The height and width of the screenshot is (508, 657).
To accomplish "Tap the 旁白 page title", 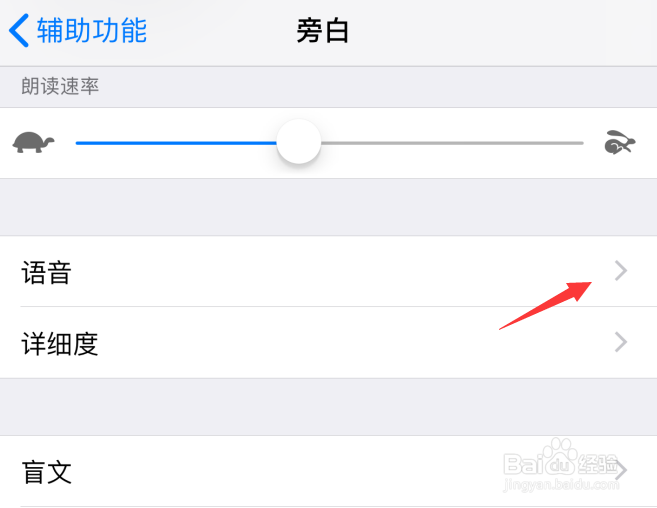I will coord(323,31).
